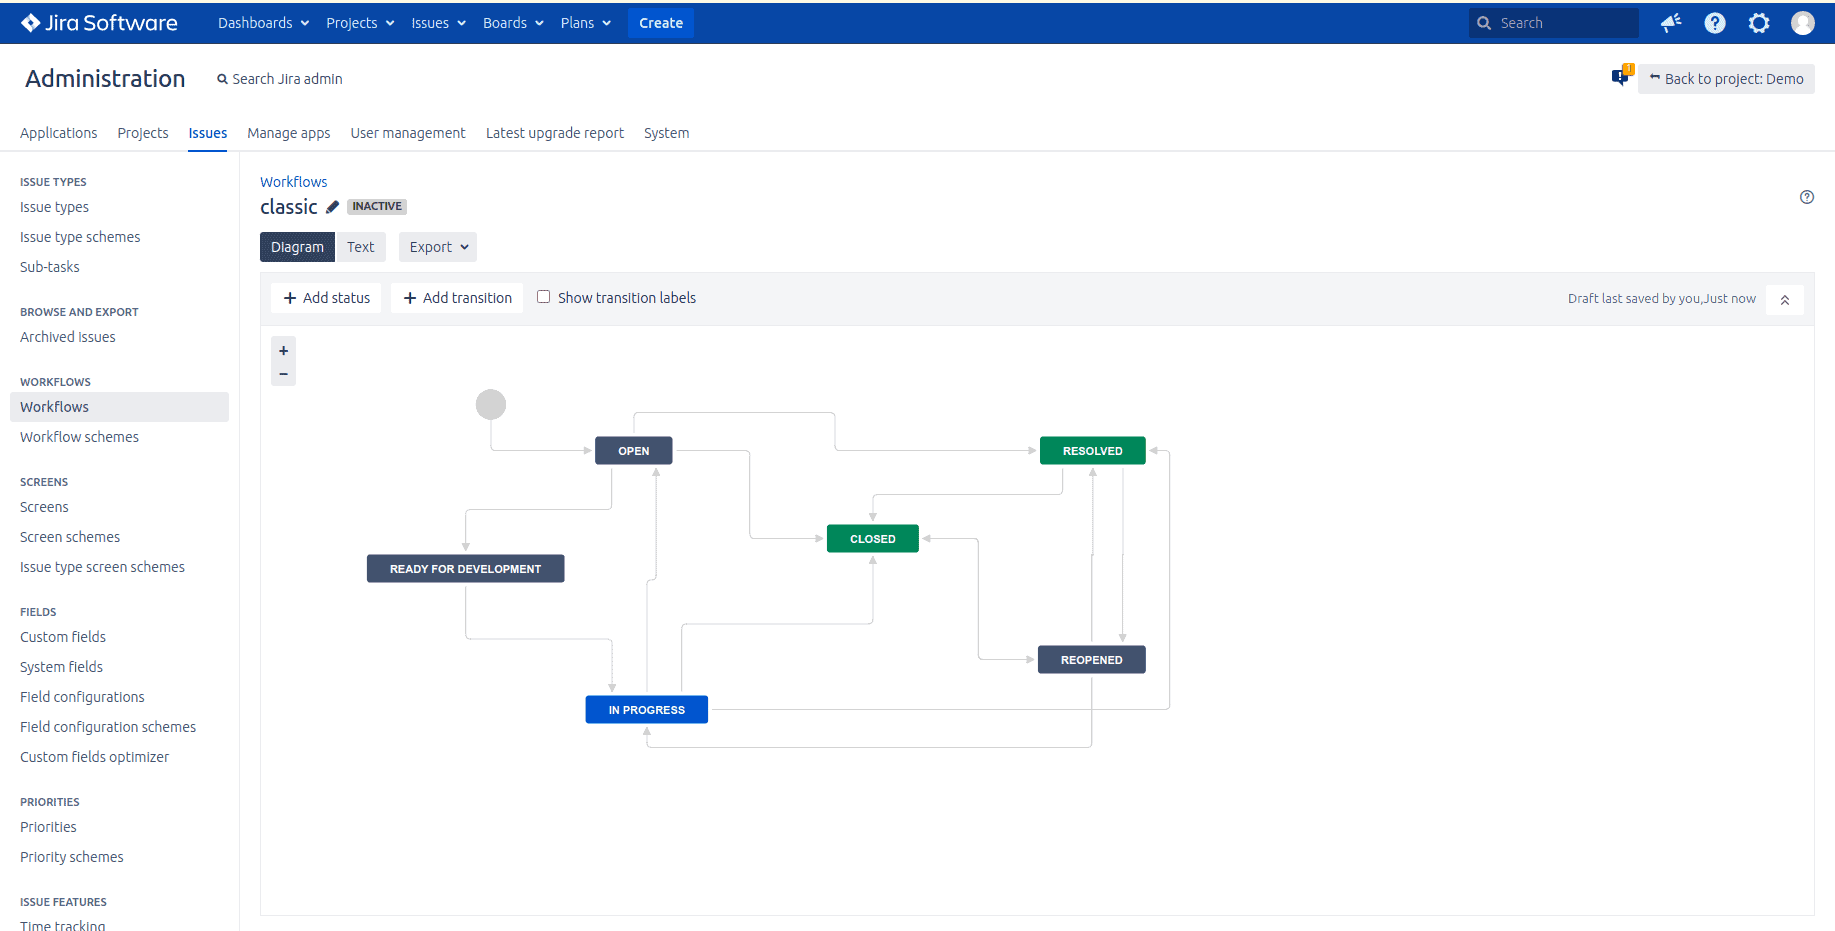Collapse the toolbar with the double chevron

(1785, 300)
